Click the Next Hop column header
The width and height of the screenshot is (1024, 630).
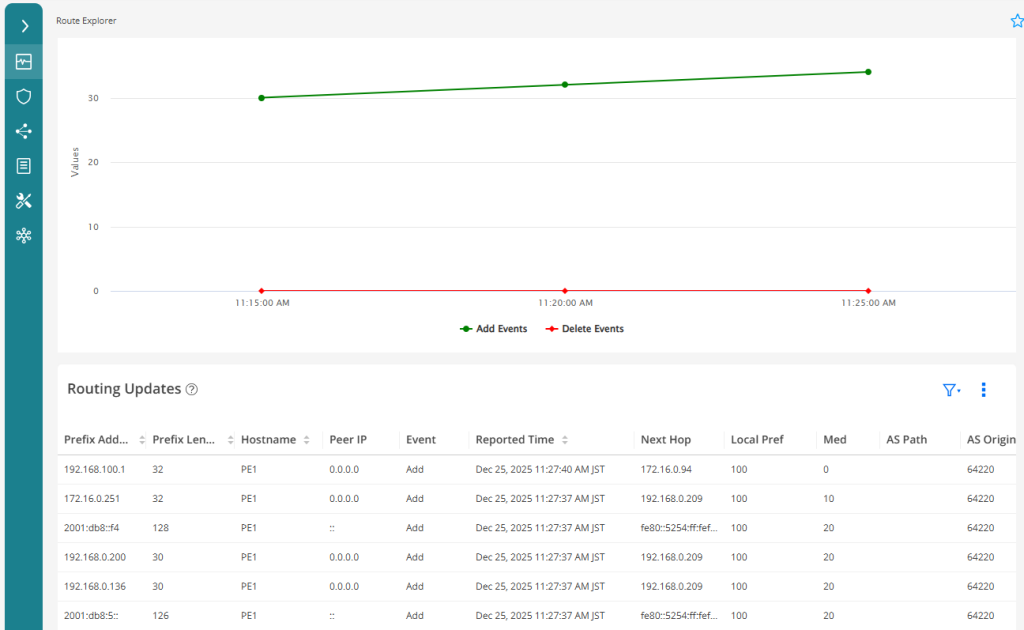pos(665,440)
